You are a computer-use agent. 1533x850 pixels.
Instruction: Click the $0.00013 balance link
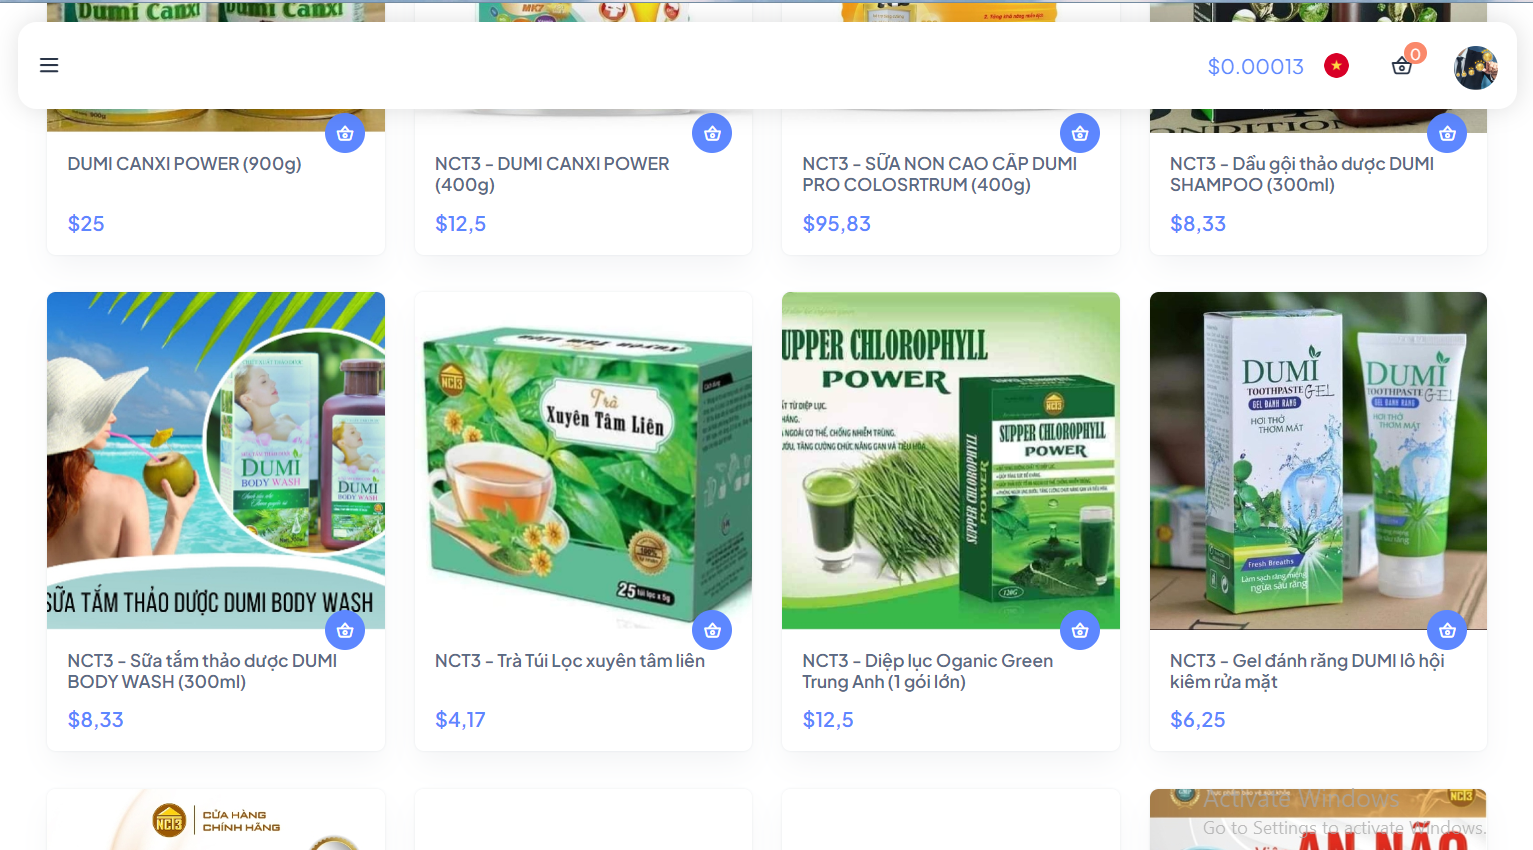(x=1255, y=66)
